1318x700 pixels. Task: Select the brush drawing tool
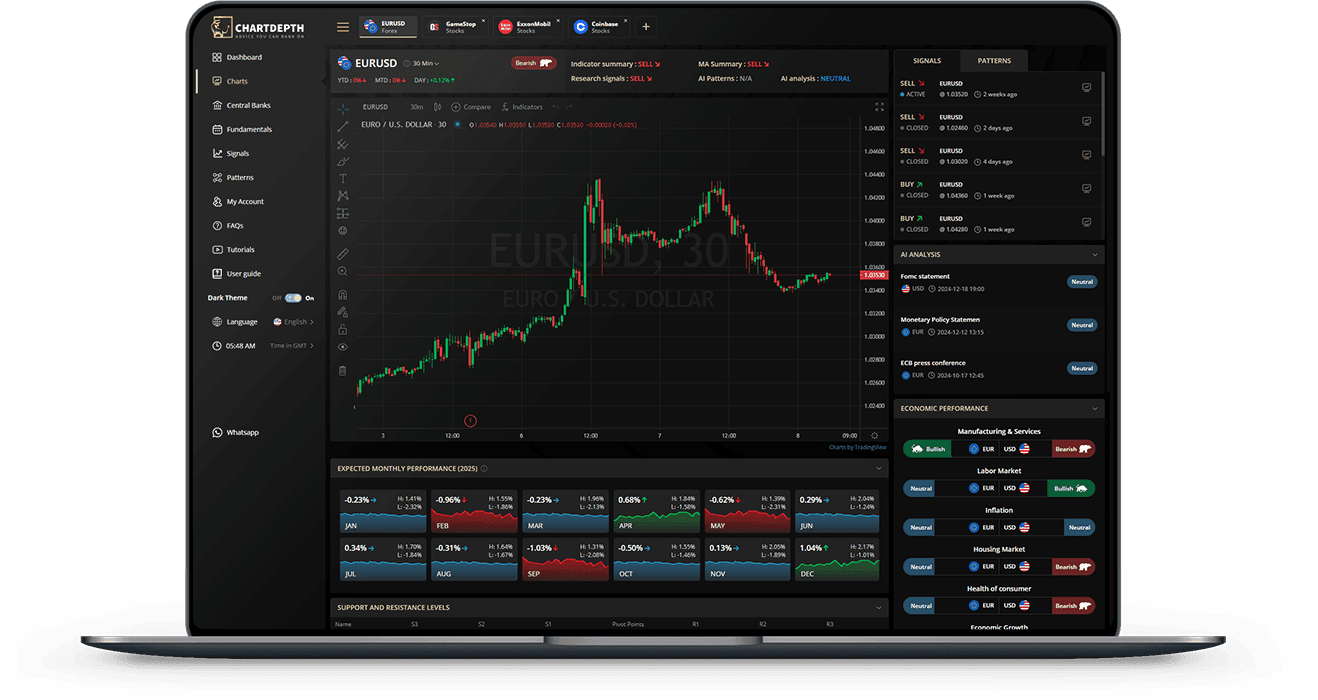click(x=343, y=161)
